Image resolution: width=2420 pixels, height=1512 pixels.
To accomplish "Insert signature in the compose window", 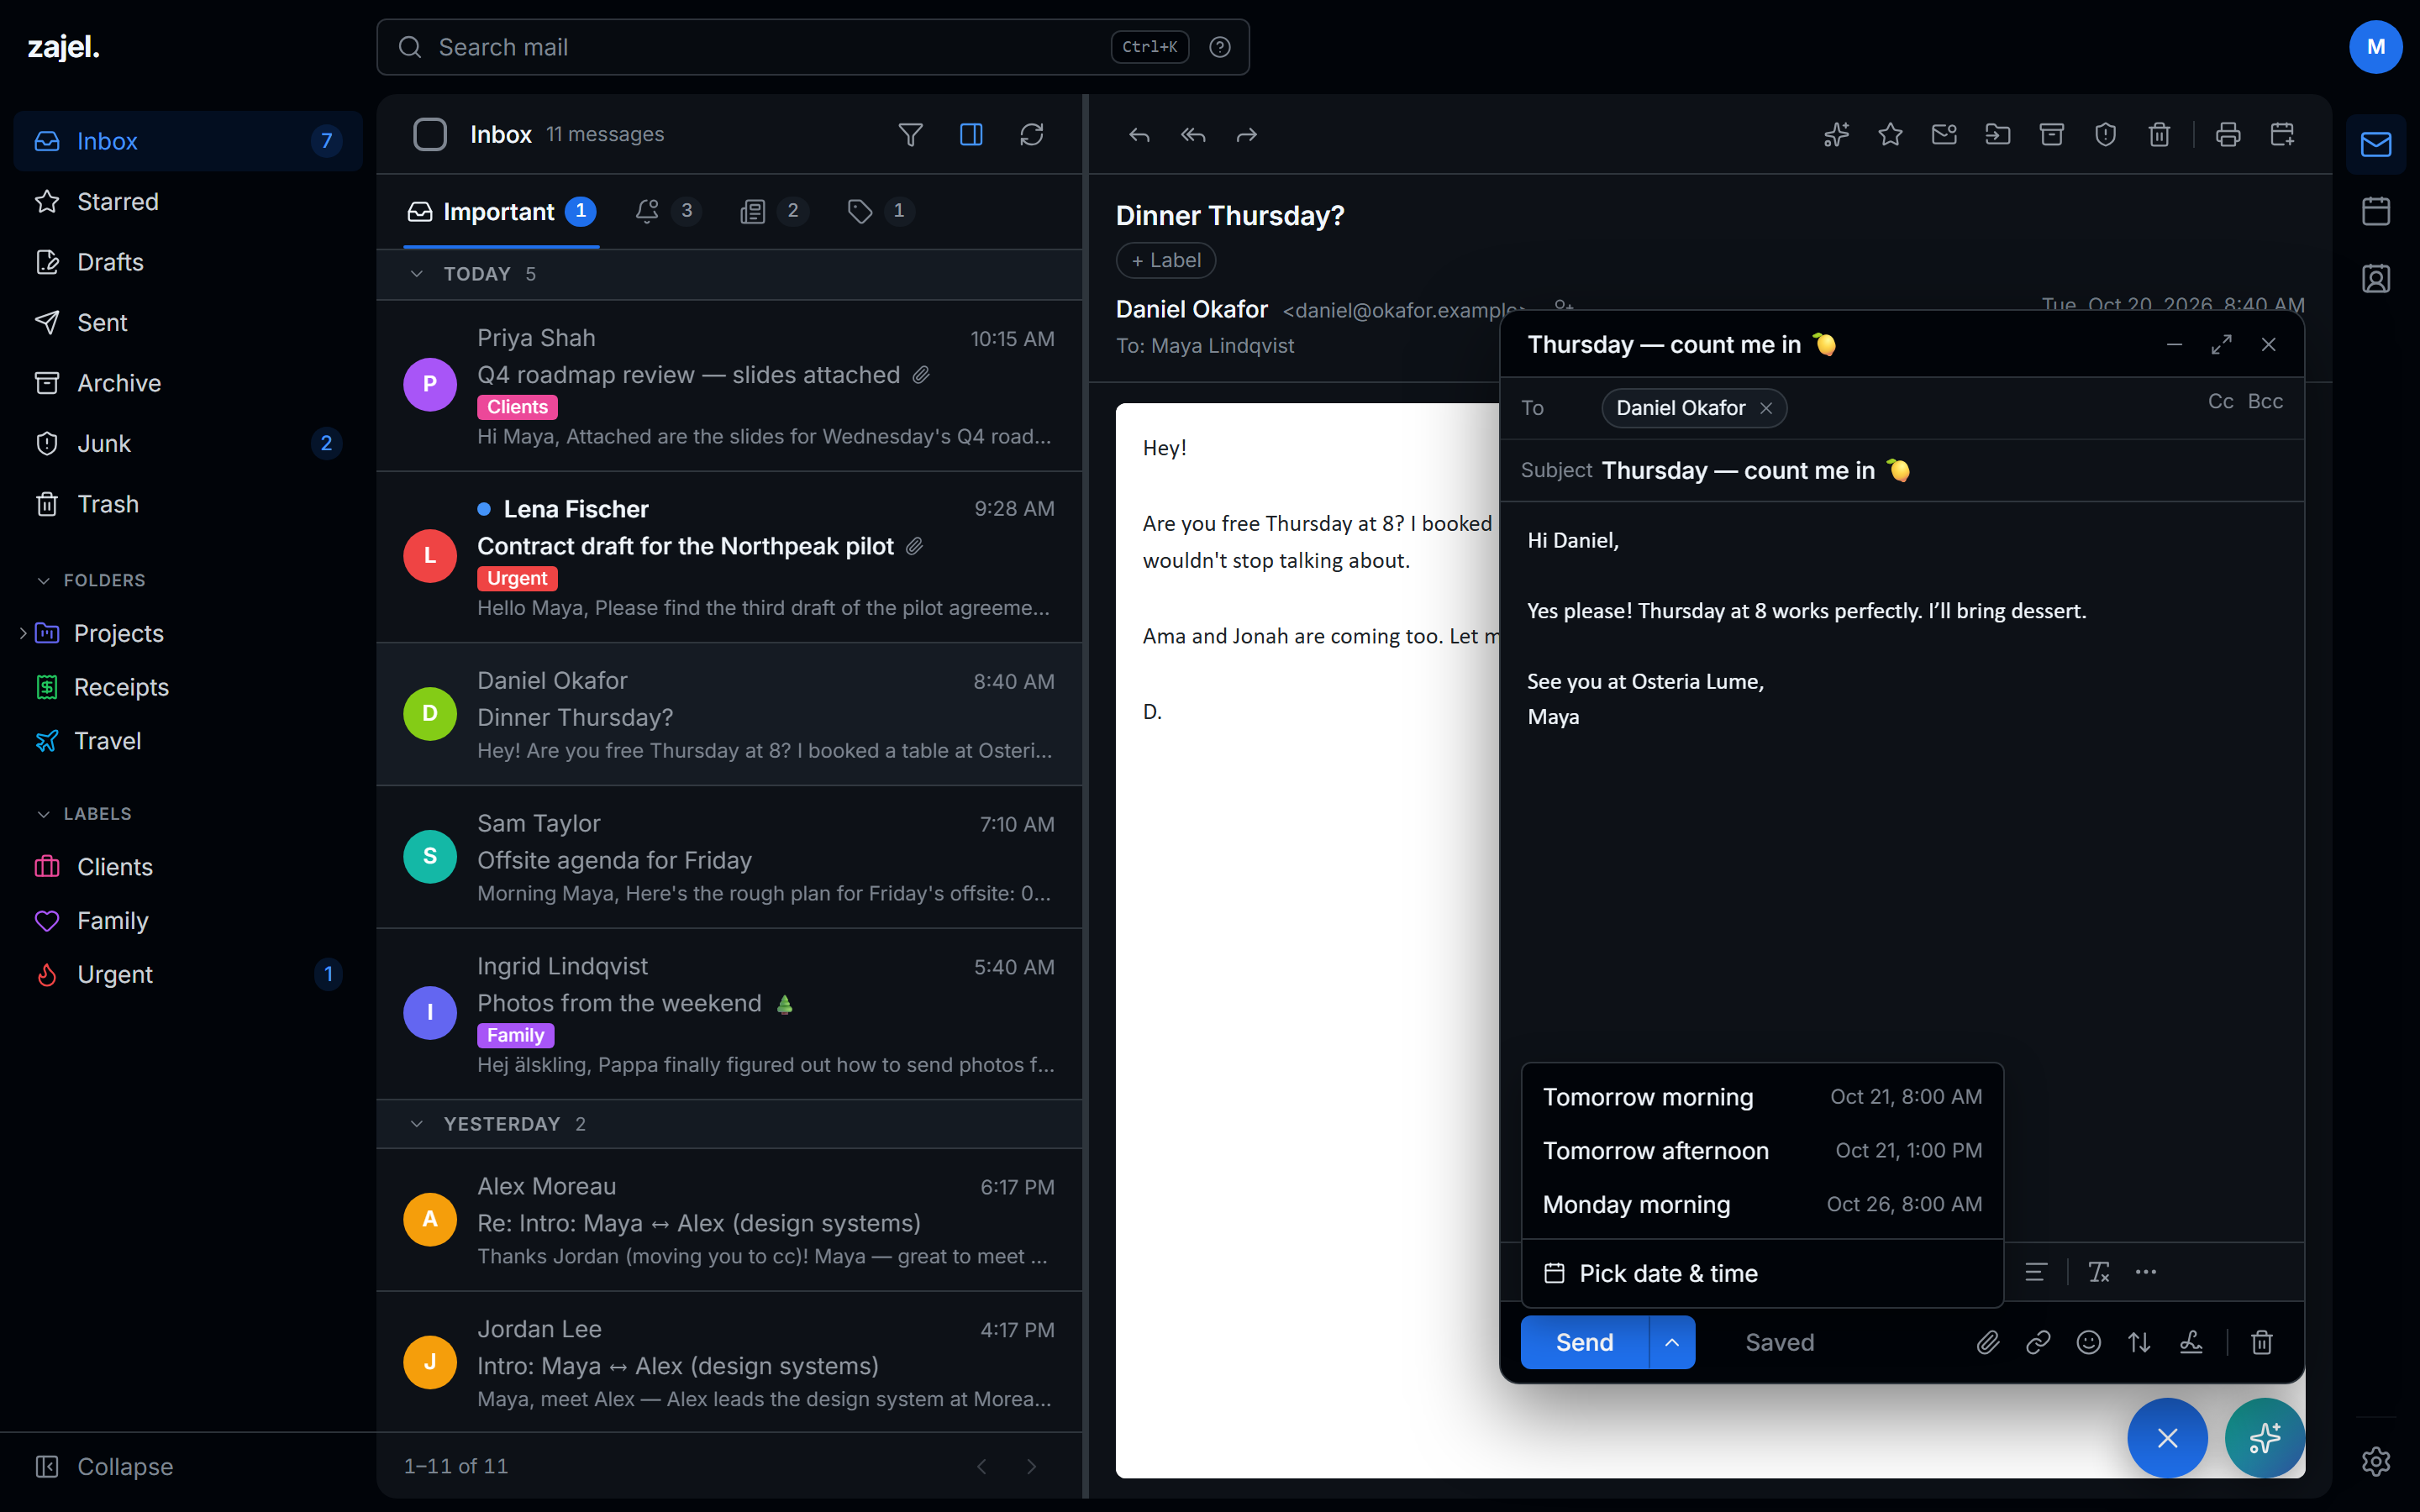I will click(2191, 1342).
